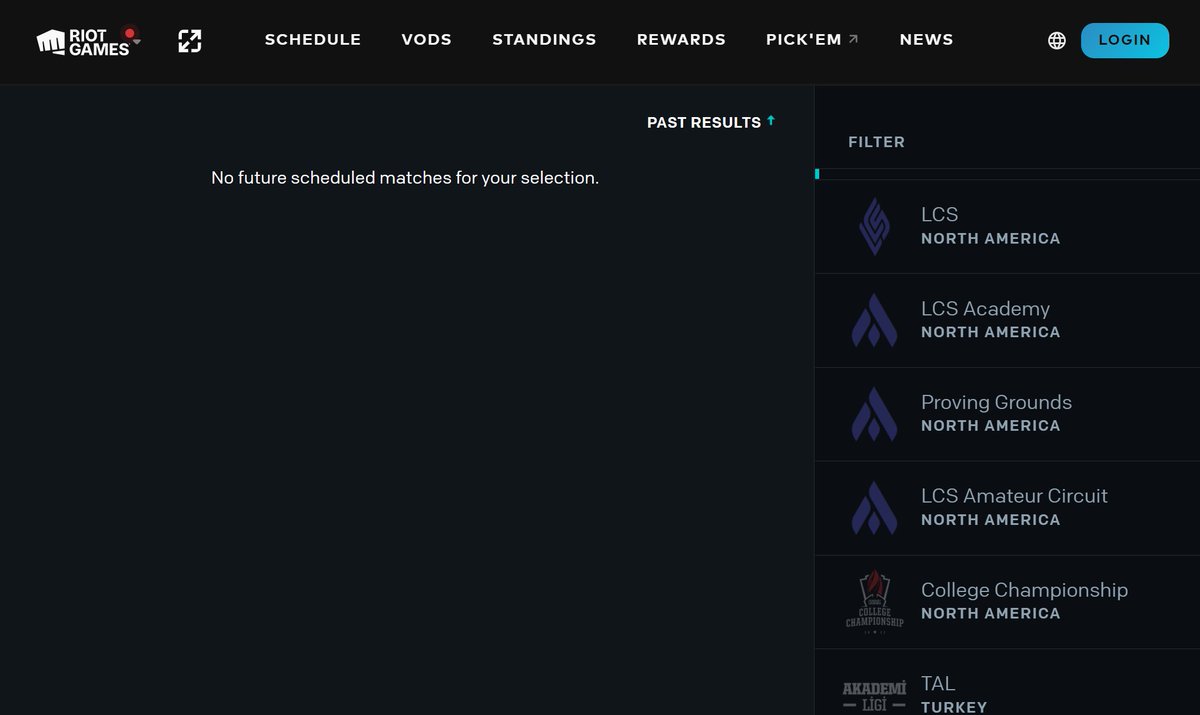This screenshot has width=1200, height=715.
Task: Open the Rewards tab
Action: point(681,40)
